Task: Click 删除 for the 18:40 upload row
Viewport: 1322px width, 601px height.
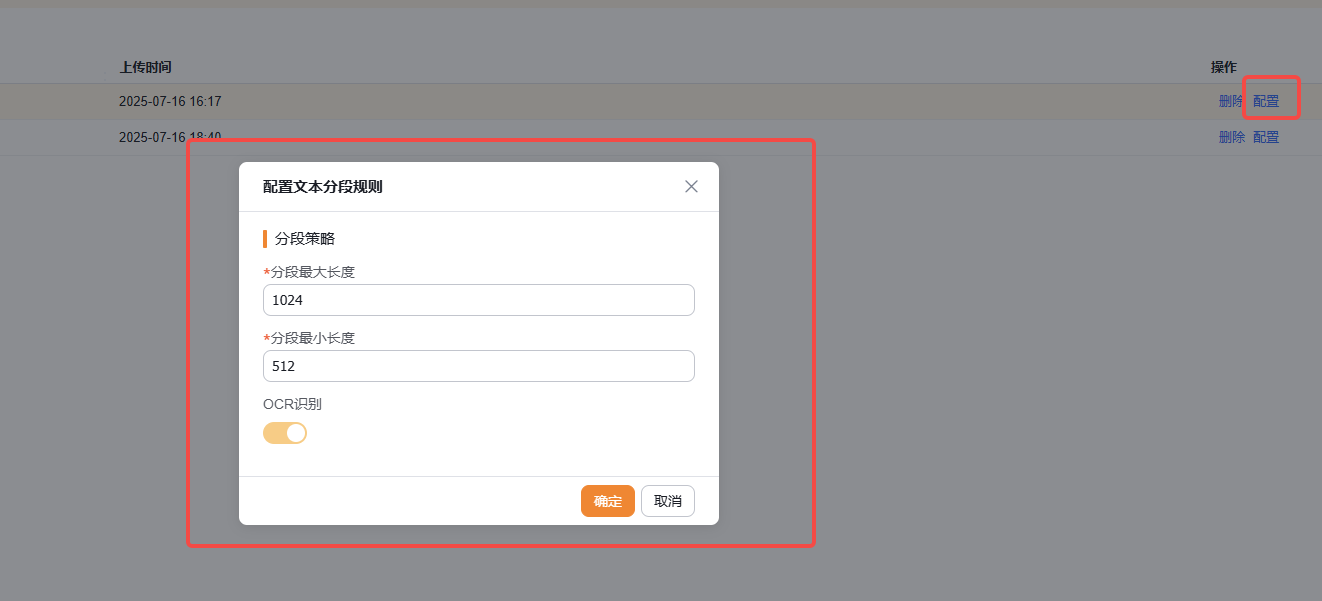Action: (x=1231, y=137)
